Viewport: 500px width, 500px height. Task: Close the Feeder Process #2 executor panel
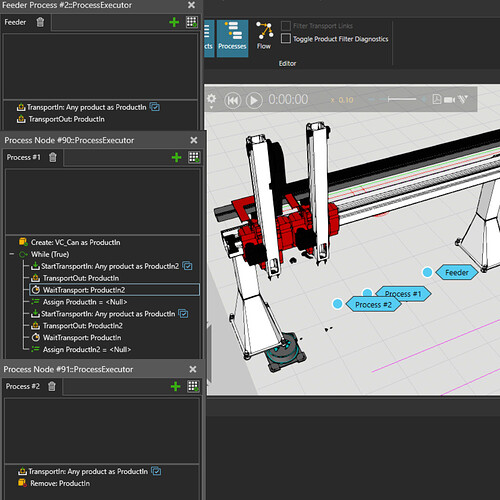(191, 5)
